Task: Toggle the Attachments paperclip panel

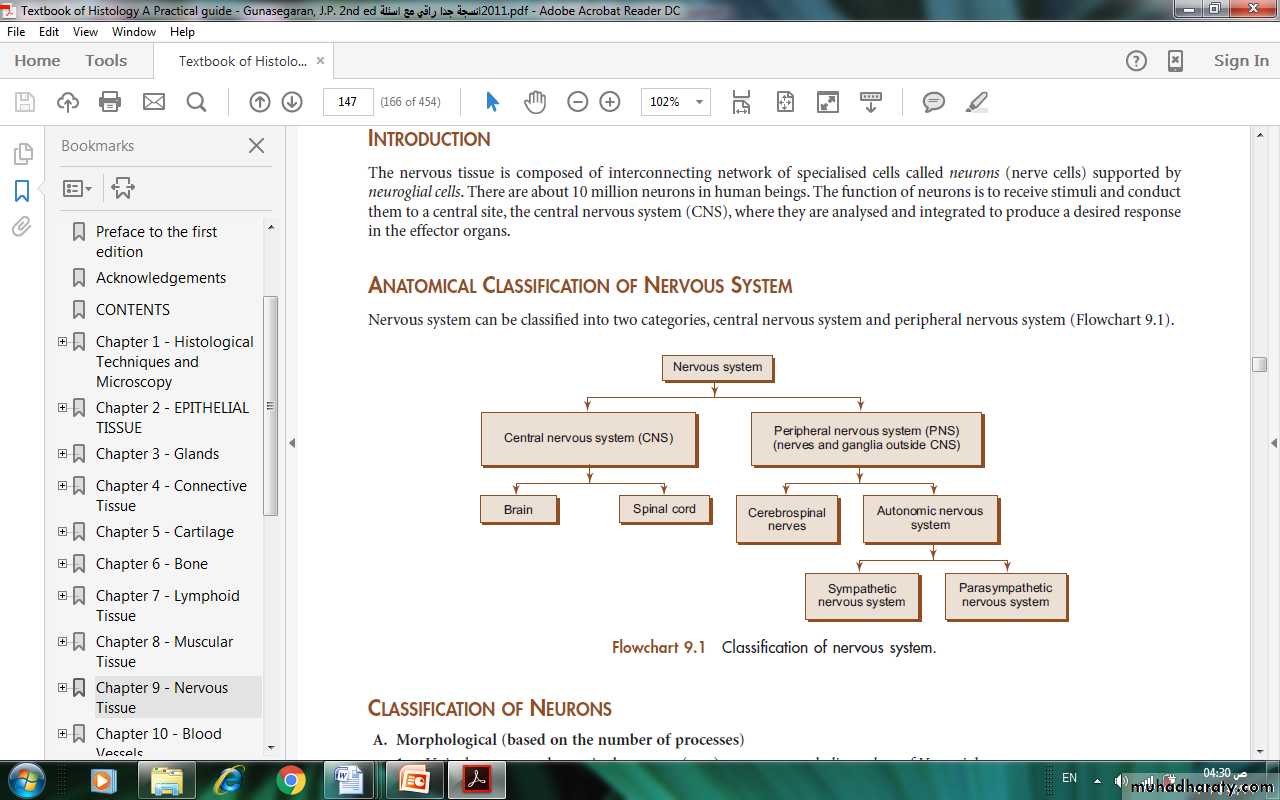Action: tap(22, 227)
